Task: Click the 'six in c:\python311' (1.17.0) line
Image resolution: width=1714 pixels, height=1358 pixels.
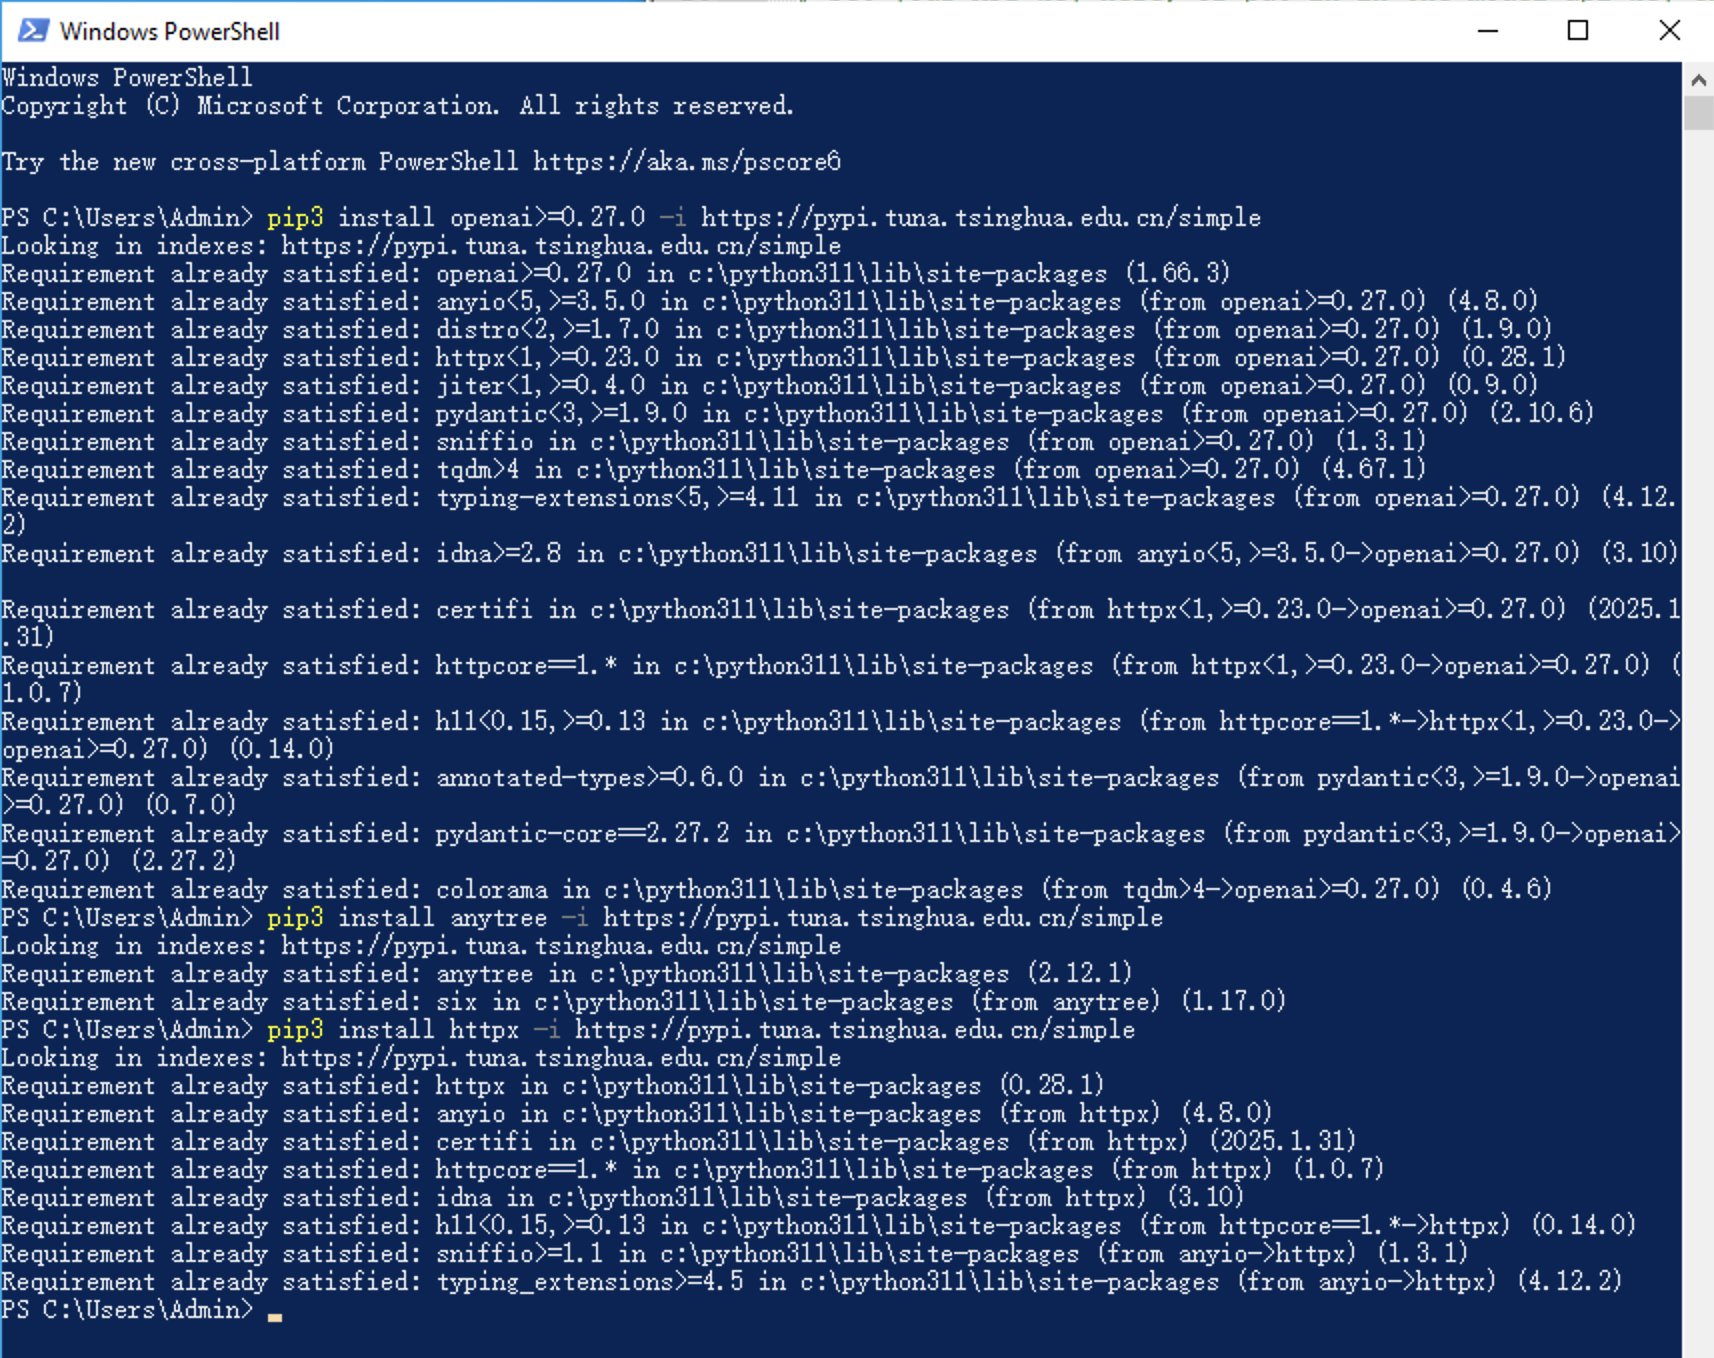Action: 644,1002
